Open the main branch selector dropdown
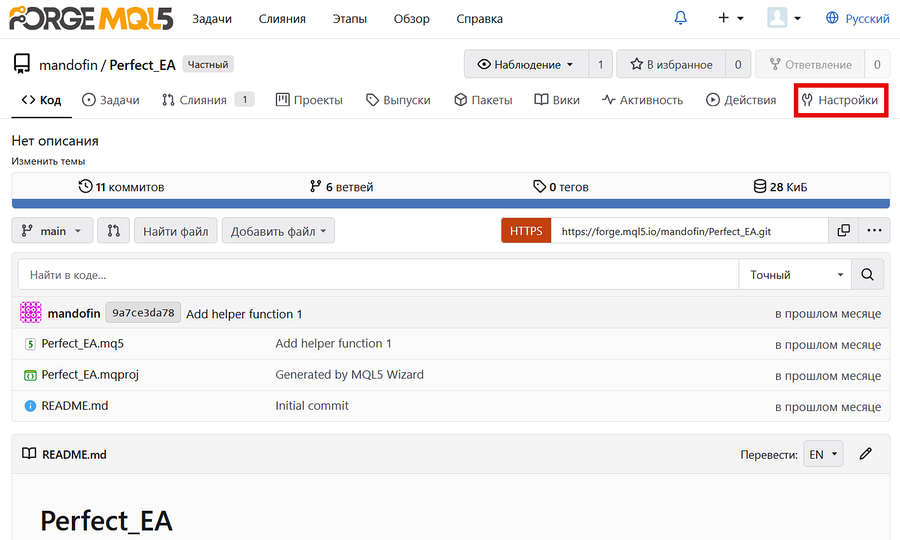This screenshot has height=540, width=900. click(52, 231)
